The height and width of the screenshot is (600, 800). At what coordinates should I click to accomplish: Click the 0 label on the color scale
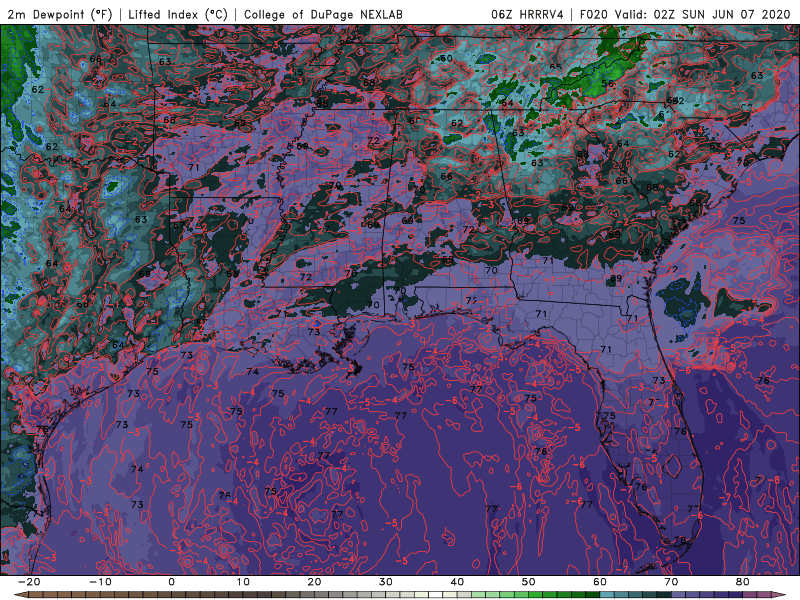click(171, 582)
